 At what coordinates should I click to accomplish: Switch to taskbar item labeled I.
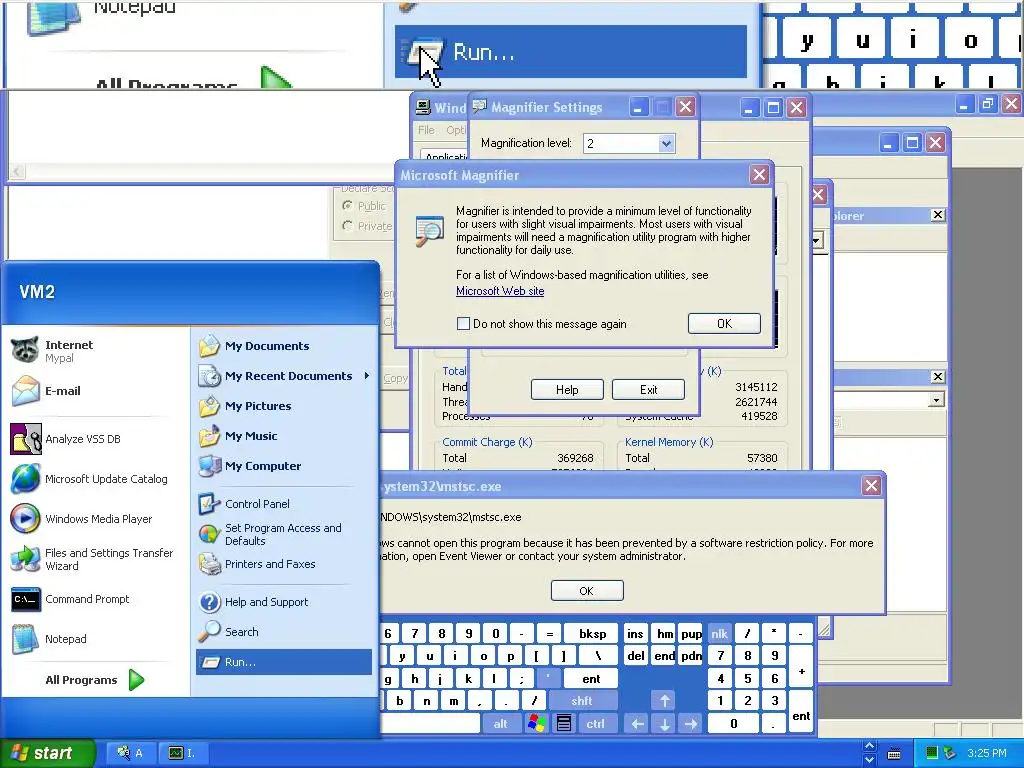pyautogui.click(x=183, y=753)
